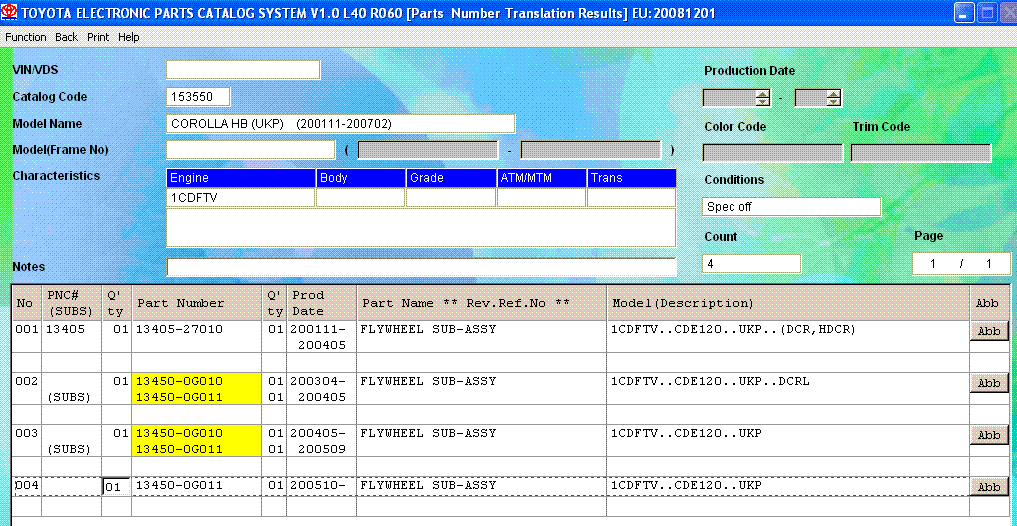Select highlighted 13450-0G010 in row 003
The height and width of the screenshot is (526, 1017).
point(179,433)
